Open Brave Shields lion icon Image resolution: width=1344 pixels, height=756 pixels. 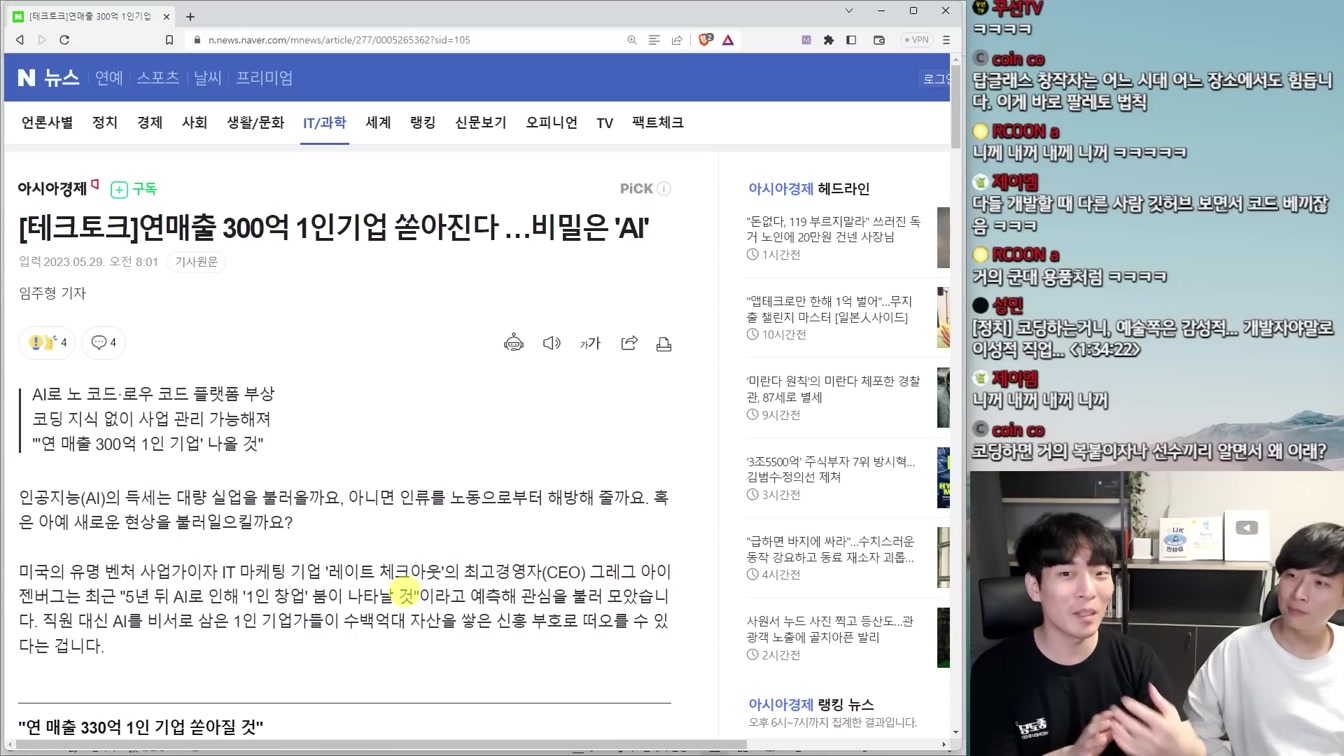click(x=706, y=40)
